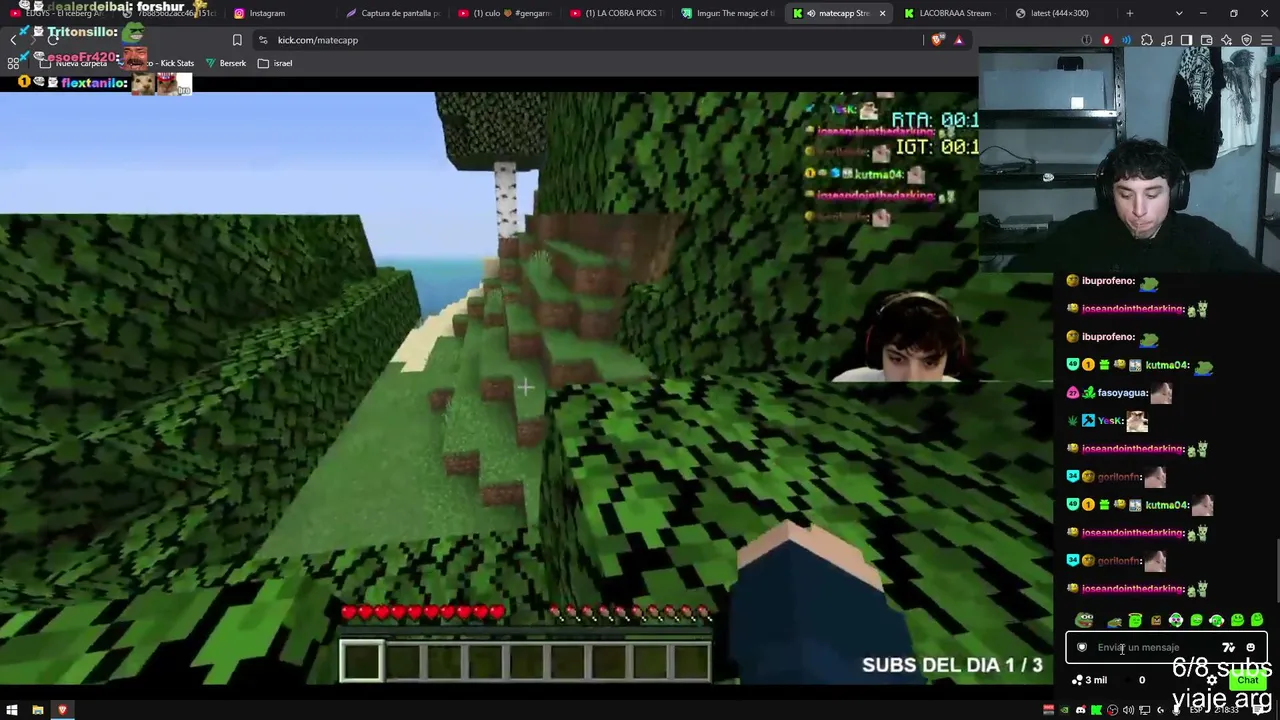
Task: Click the 3 mil channel points counter
Action: pos(1090,680)
